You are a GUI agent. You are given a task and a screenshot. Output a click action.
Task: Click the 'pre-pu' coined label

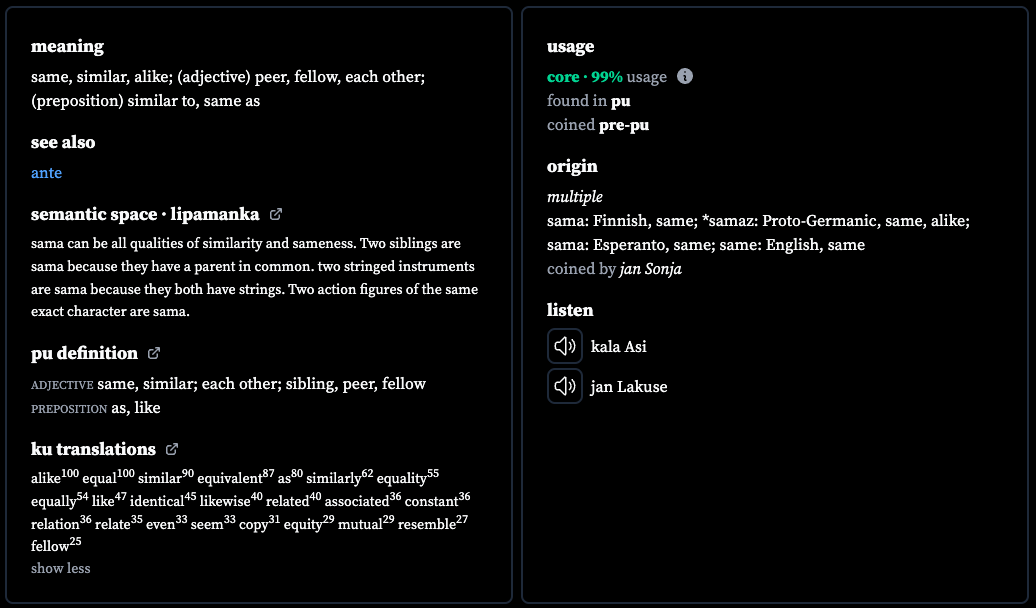pos(624,125)
